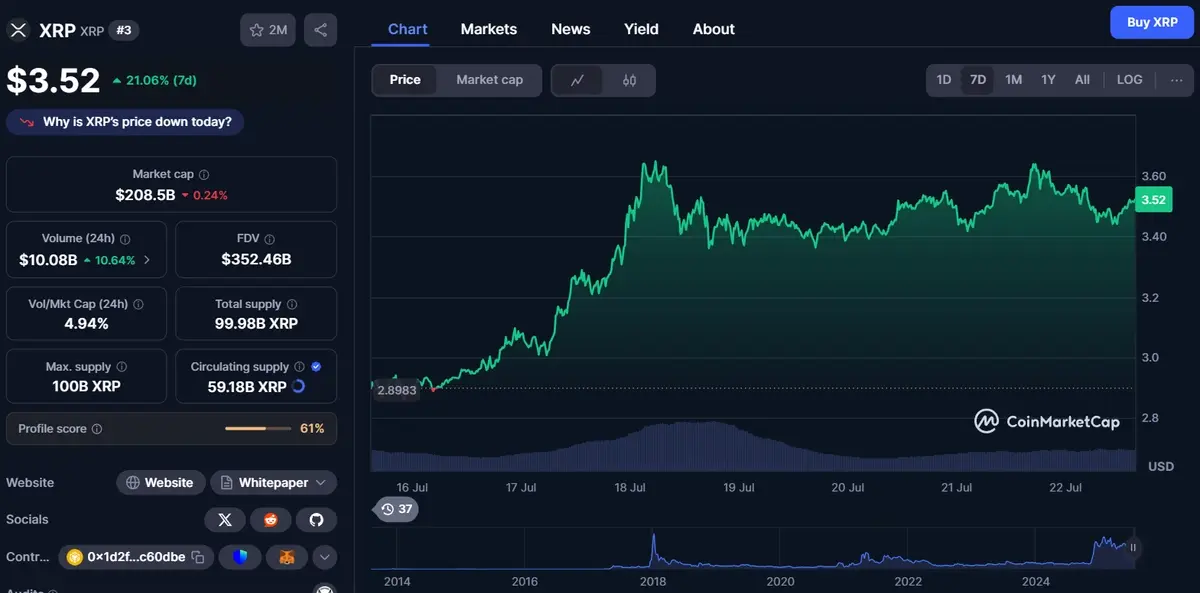
Task: Click Total supply info icon
Action: [x=291, y=304]
